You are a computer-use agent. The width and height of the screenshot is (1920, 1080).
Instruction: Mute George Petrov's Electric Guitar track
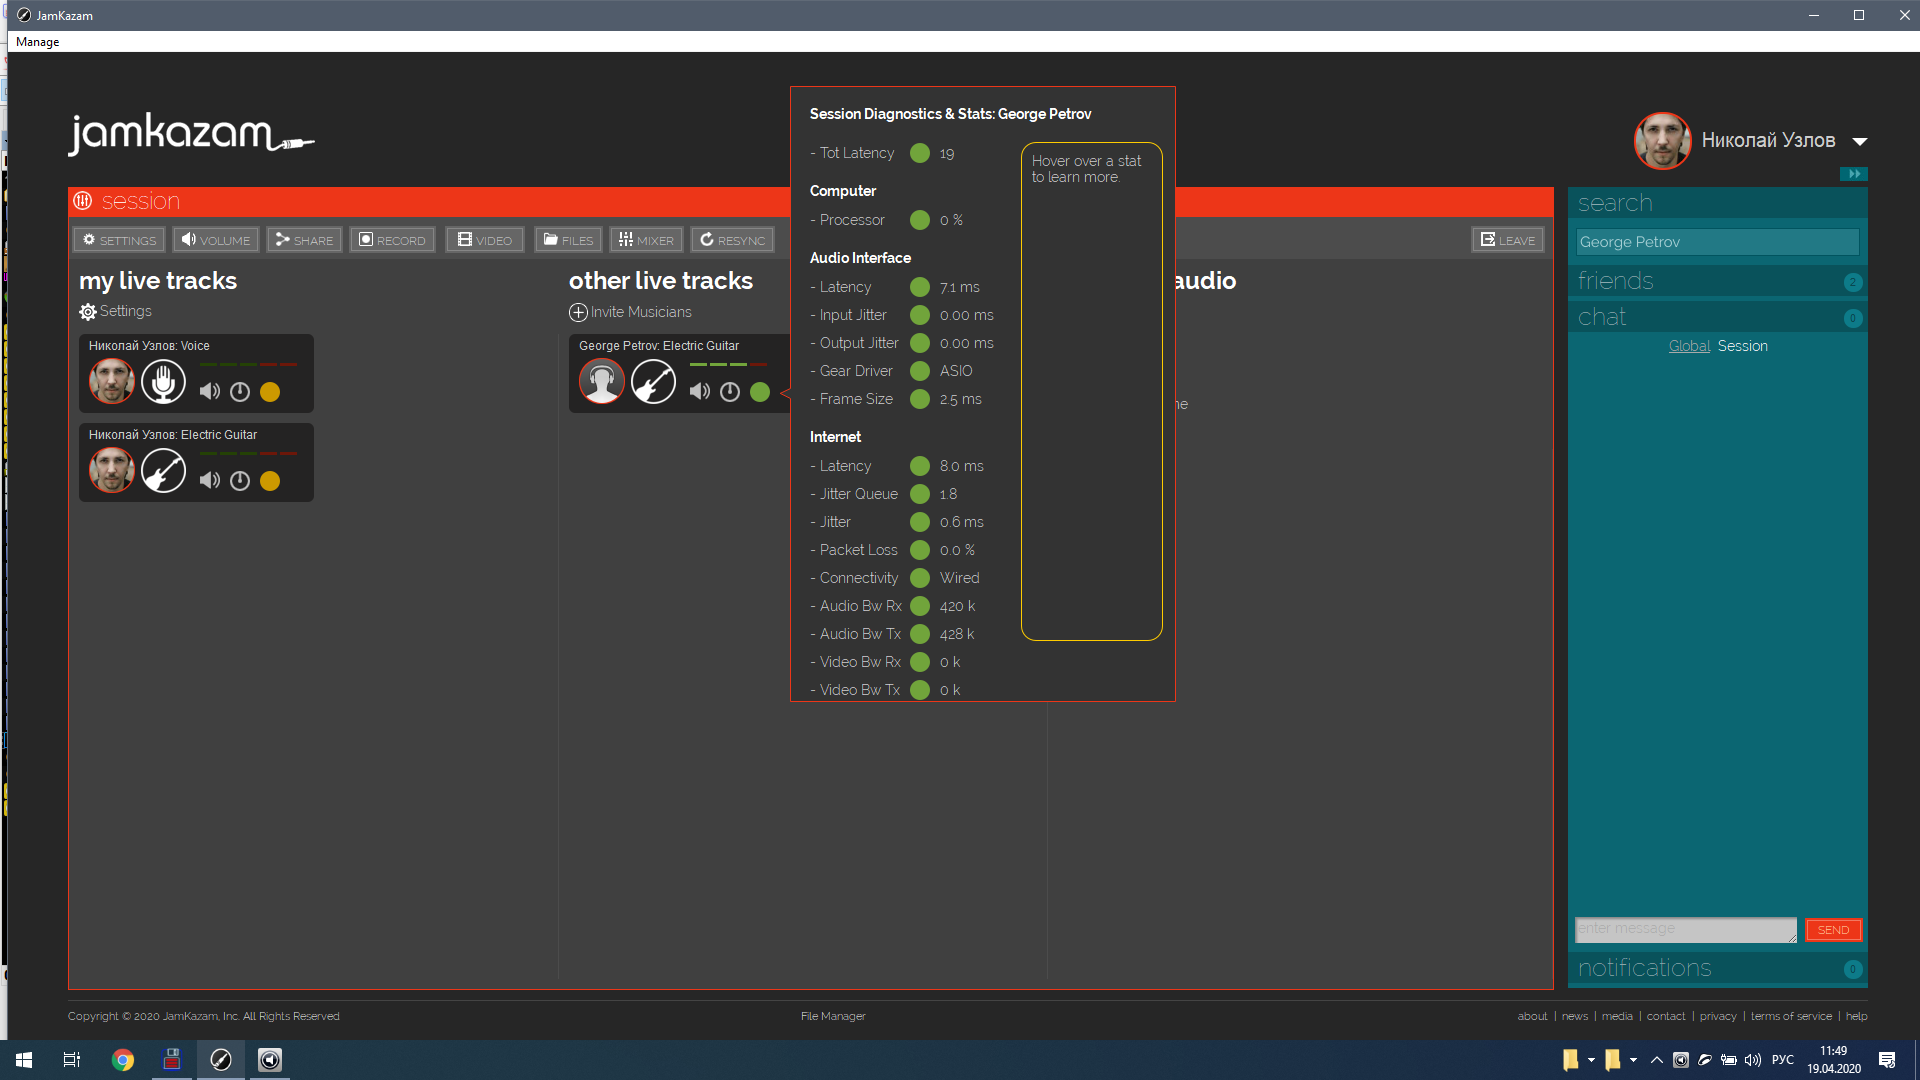point(699,392)
